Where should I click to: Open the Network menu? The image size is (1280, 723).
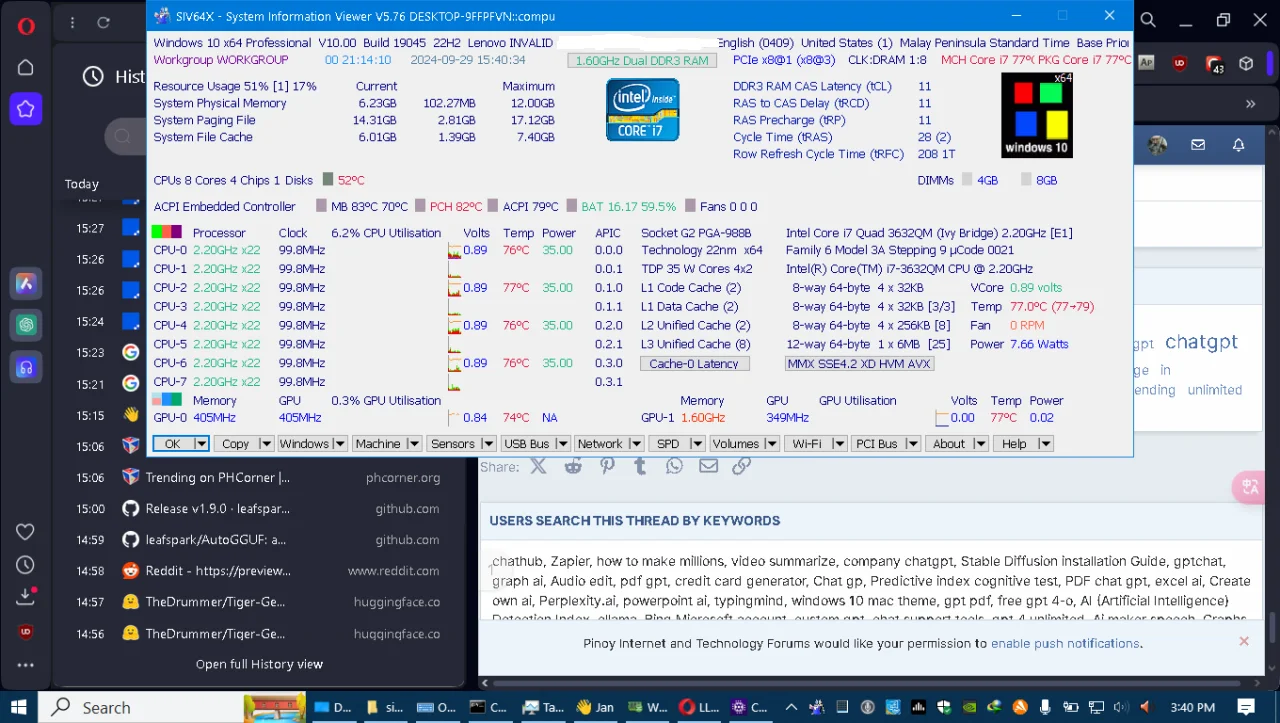pos(600,444)
